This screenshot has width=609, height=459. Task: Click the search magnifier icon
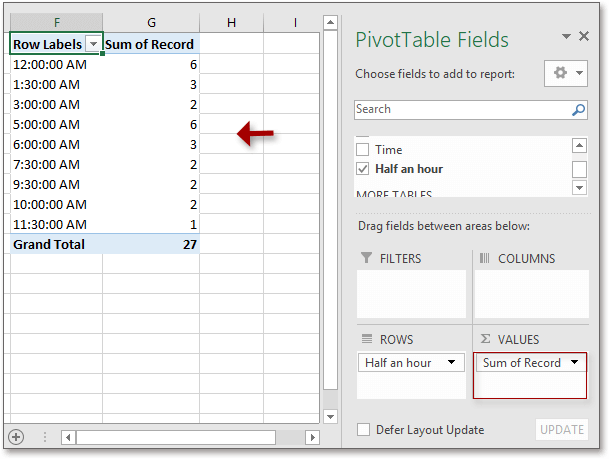(578, 110)
